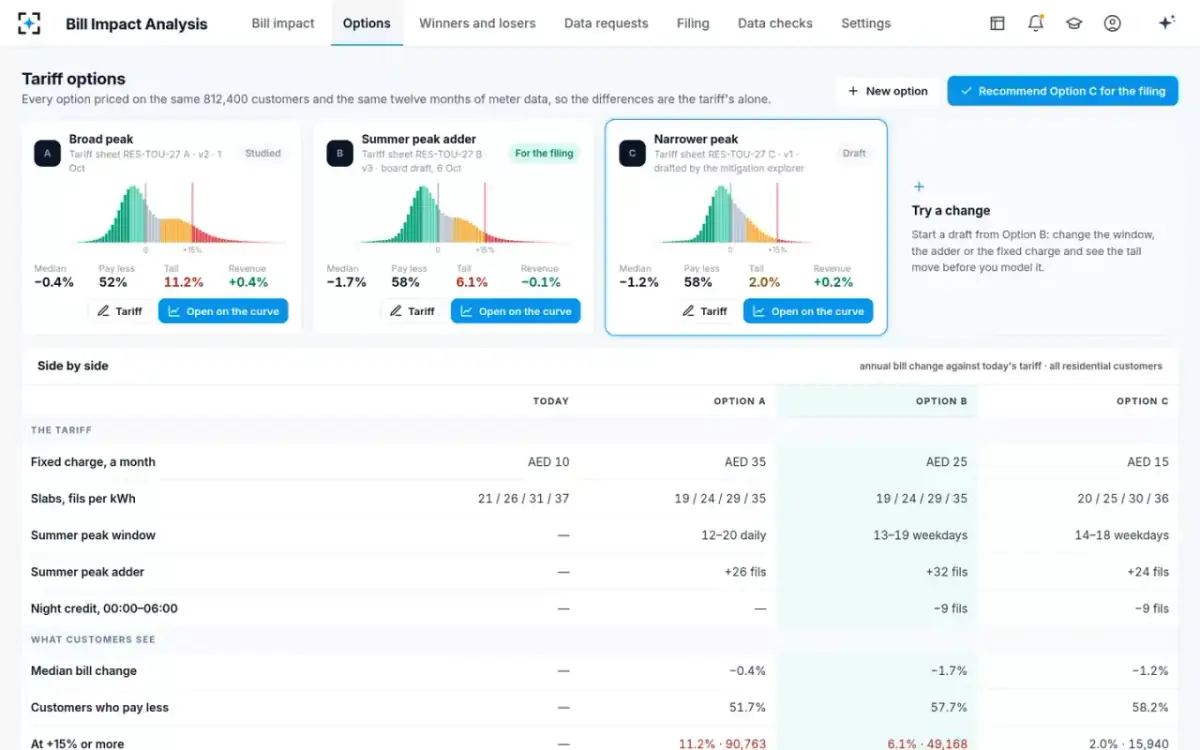Image resolution: width=1200 pixels, height=750 pixels.
Task: Click the Broad peak card title
Action: [x=101, y=139]
